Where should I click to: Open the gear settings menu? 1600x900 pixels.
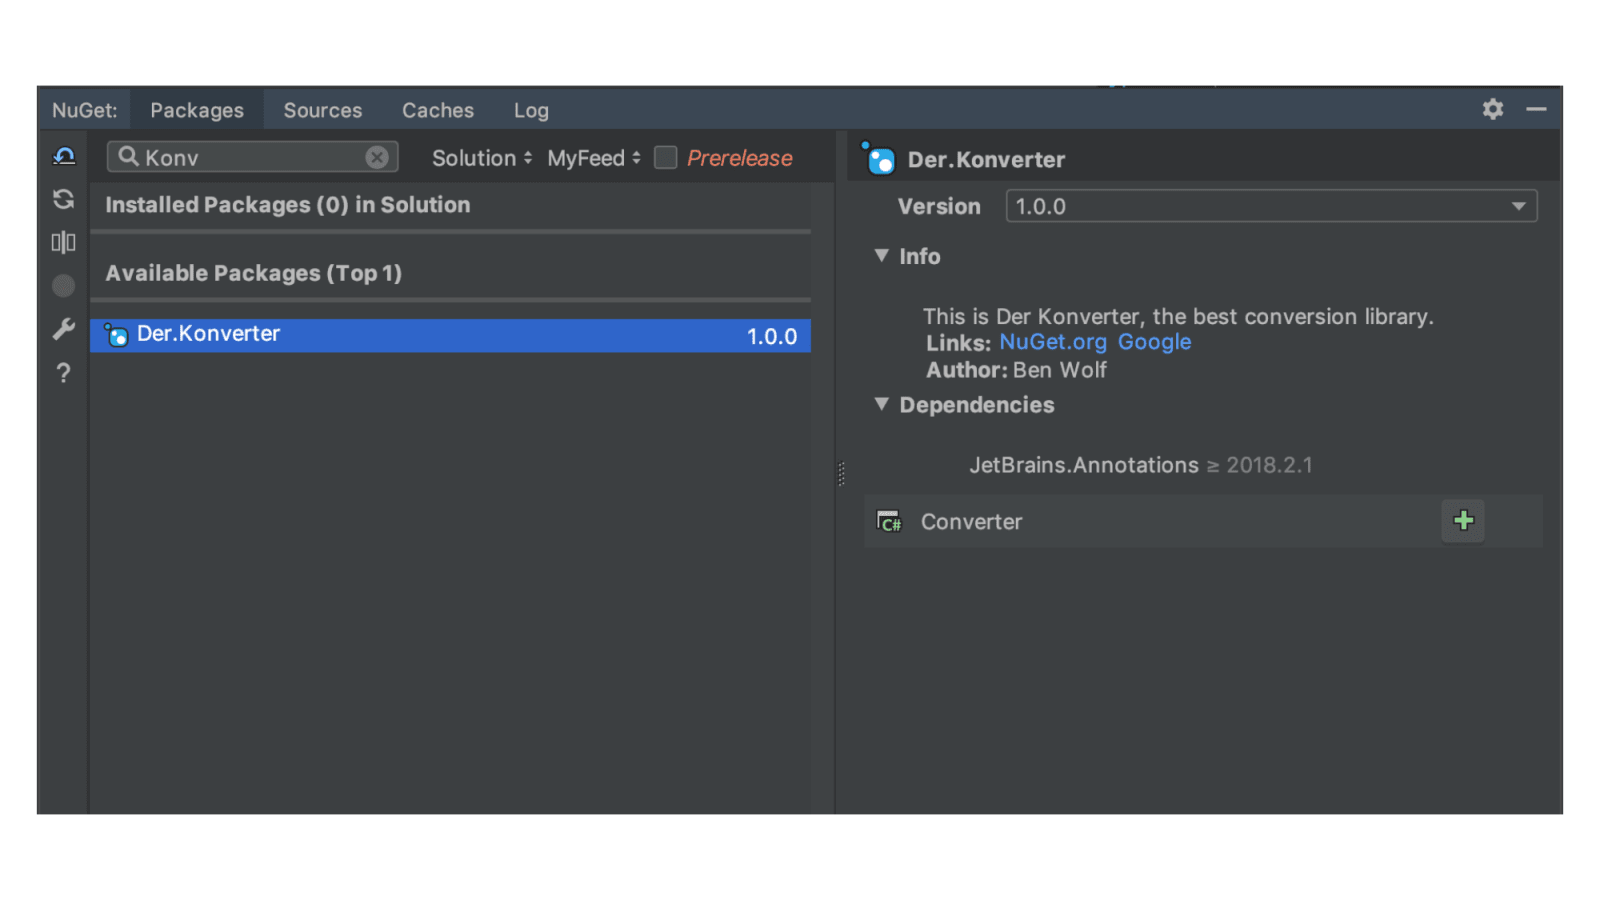(x=1492, y=109)
